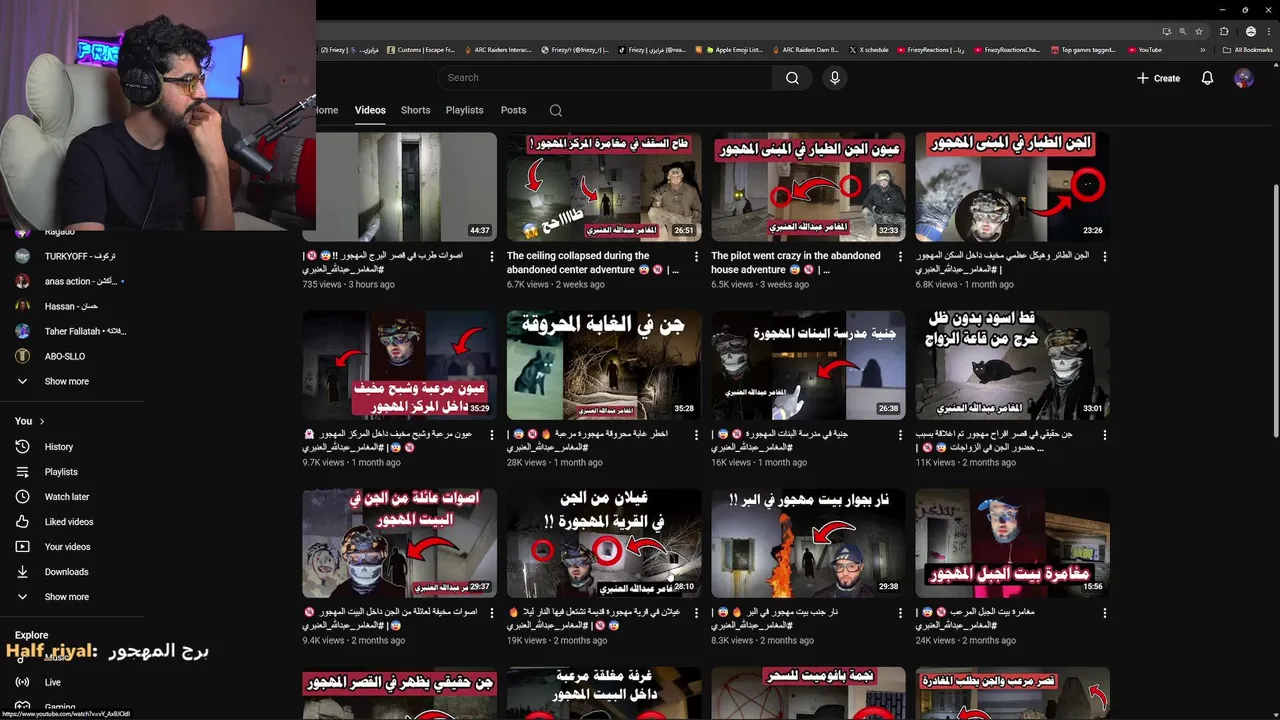This screenshot has height=720, width=1280.
Task: Open the notifications bell
Action: [1207, 78]
